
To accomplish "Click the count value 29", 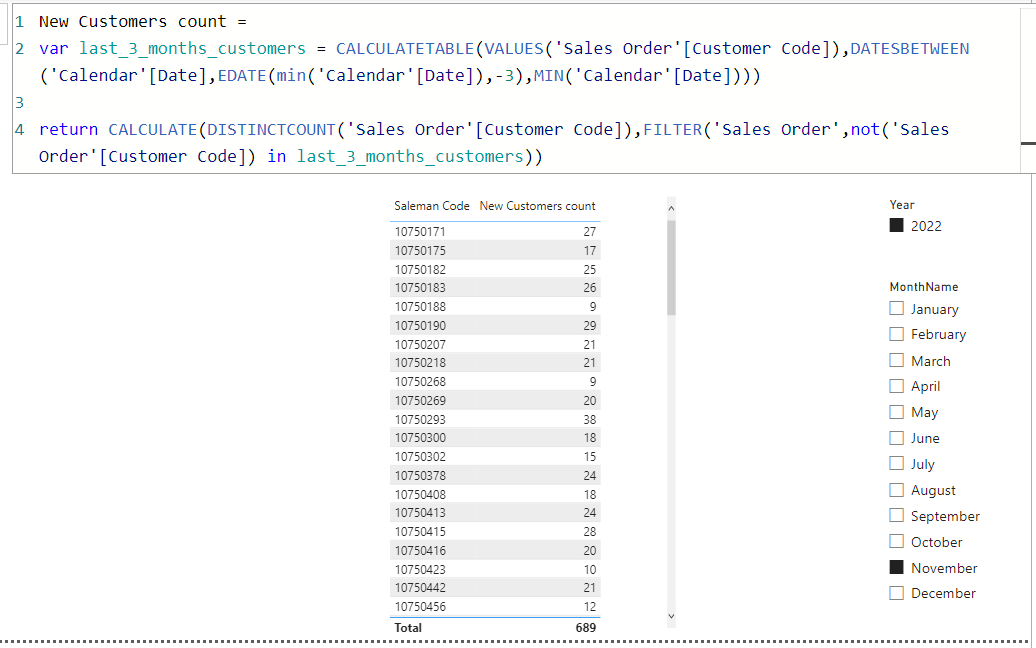I will pyautogui.click(x=589, y=326).
